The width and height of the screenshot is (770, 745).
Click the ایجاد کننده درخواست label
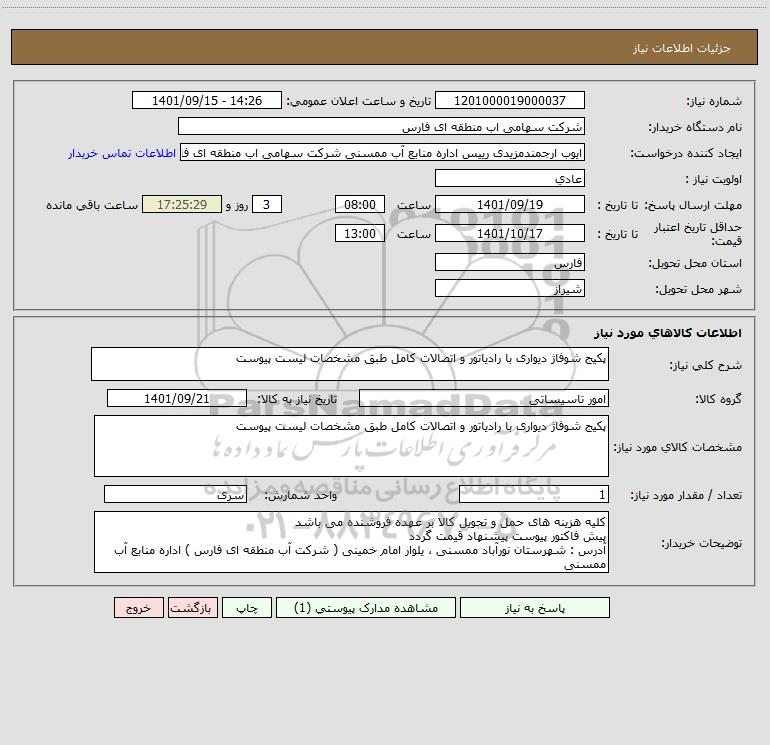[x=686, y=154]
